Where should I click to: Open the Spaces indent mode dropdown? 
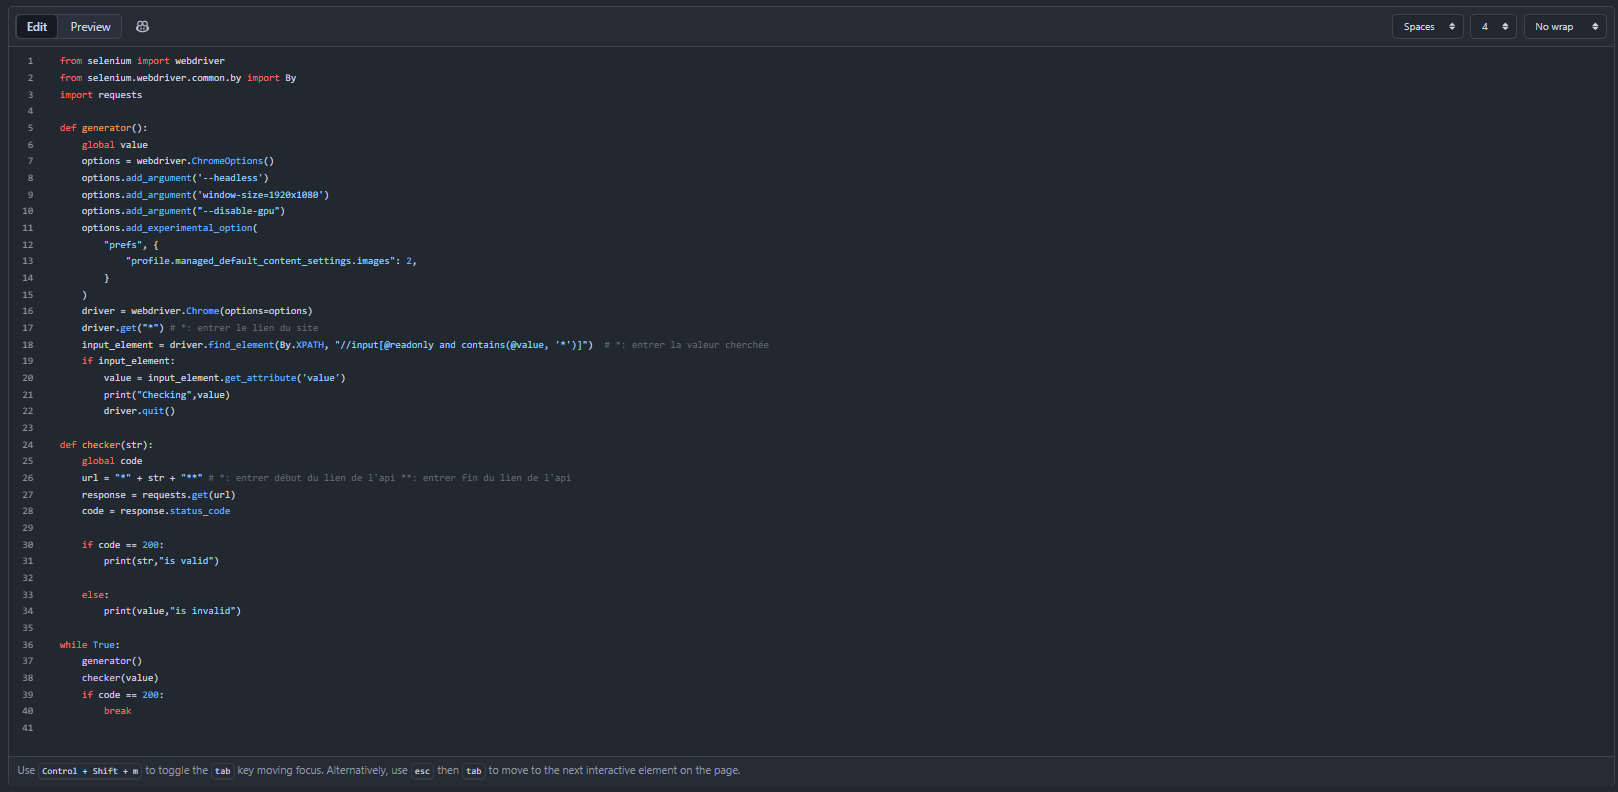click(1427, 27)
